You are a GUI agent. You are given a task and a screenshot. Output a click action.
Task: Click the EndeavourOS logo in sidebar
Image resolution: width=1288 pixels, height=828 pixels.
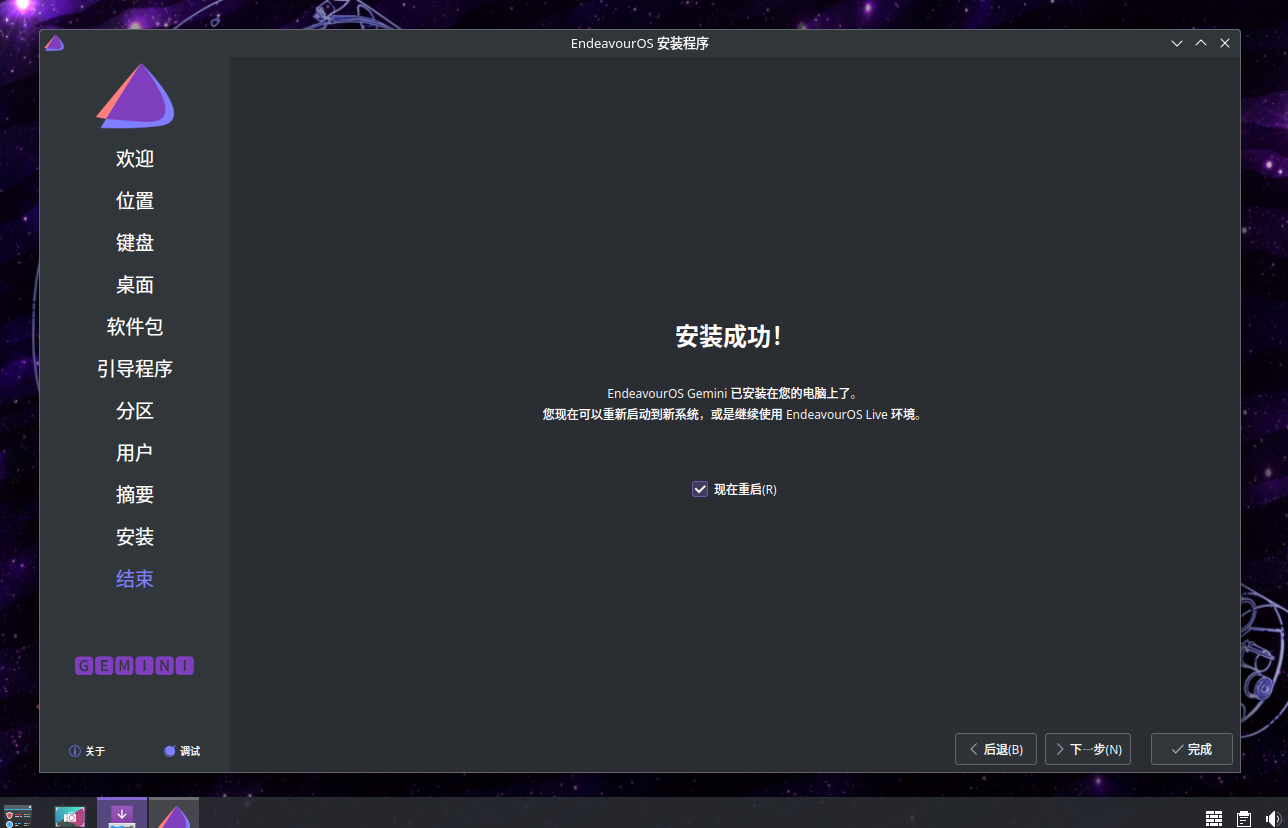pos(135,96)
